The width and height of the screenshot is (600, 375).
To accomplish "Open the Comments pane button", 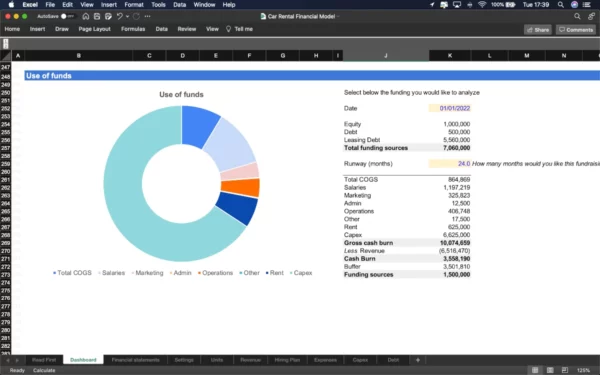I will pyautogui.click(x=576, y=30).
